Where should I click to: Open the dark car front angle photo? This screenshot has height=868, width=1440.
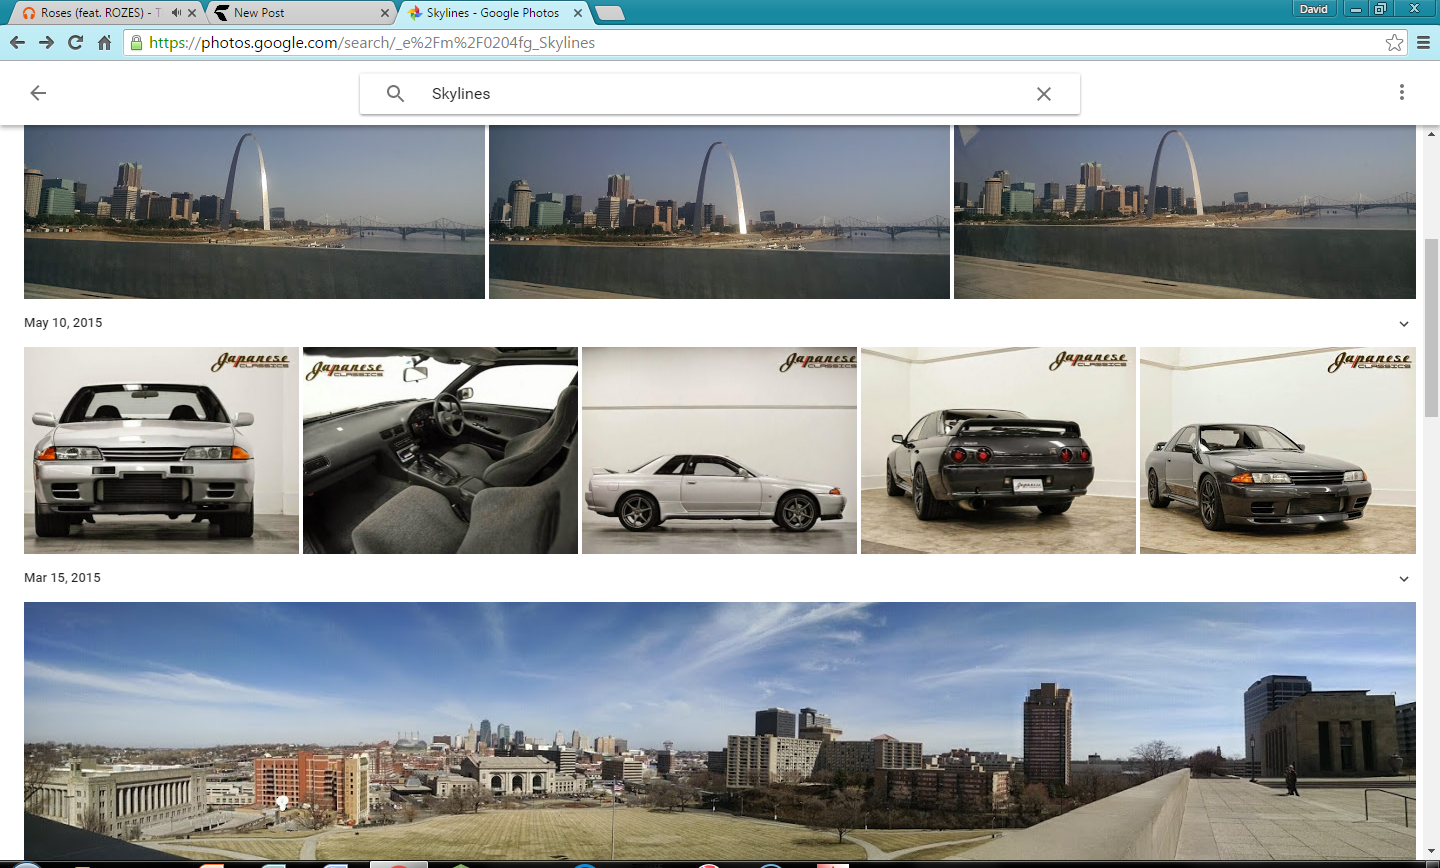(x=1278, y=450)
